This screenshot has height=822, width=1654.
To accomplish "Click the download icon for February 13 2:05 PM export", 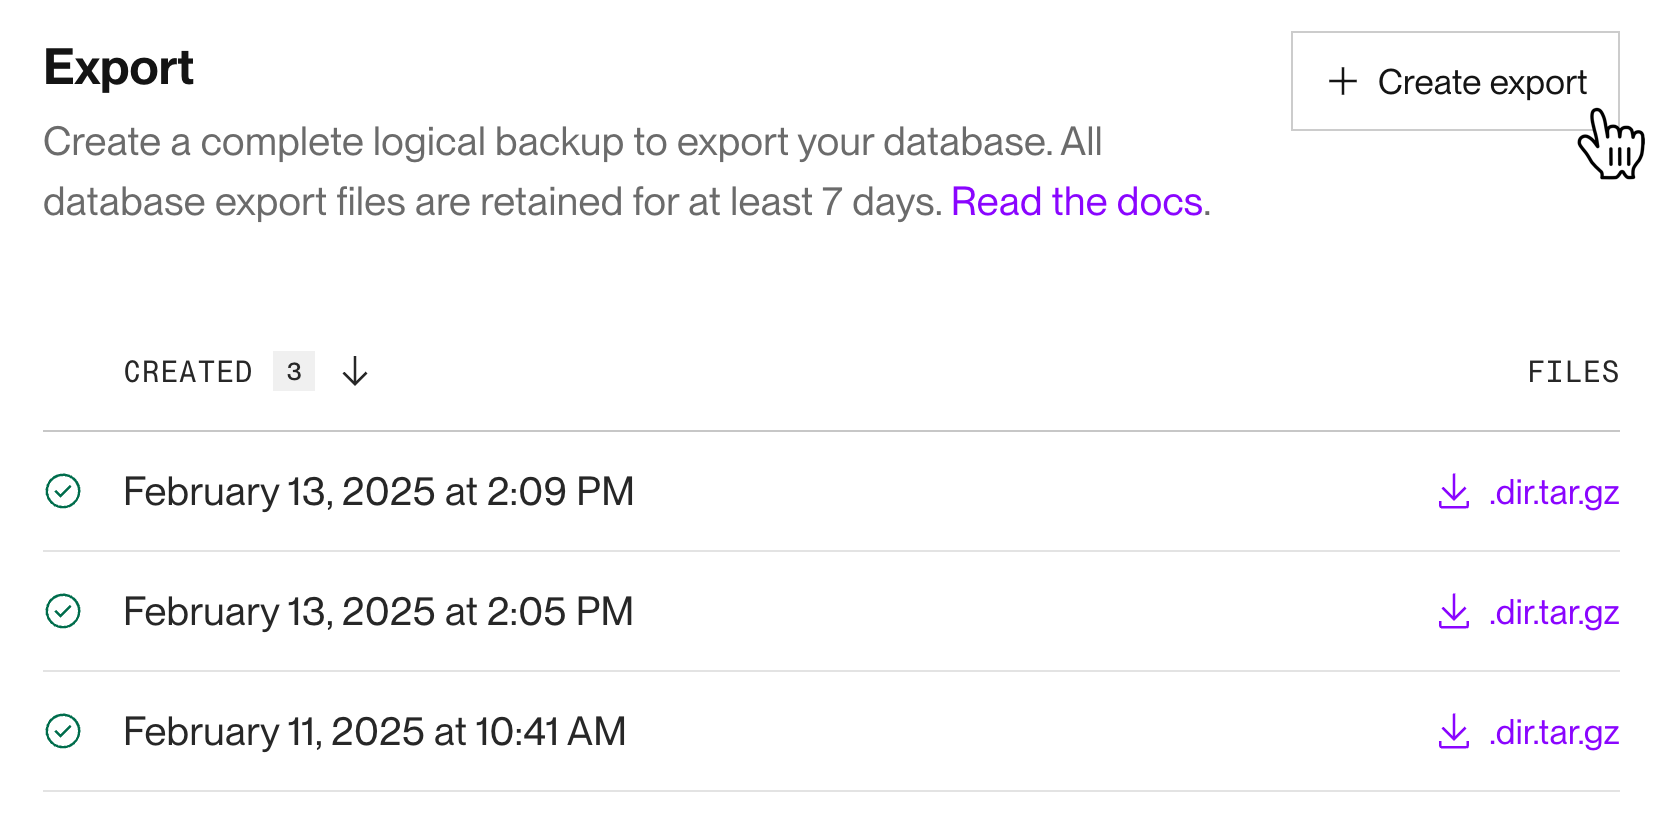I will tap(1452, 612).
